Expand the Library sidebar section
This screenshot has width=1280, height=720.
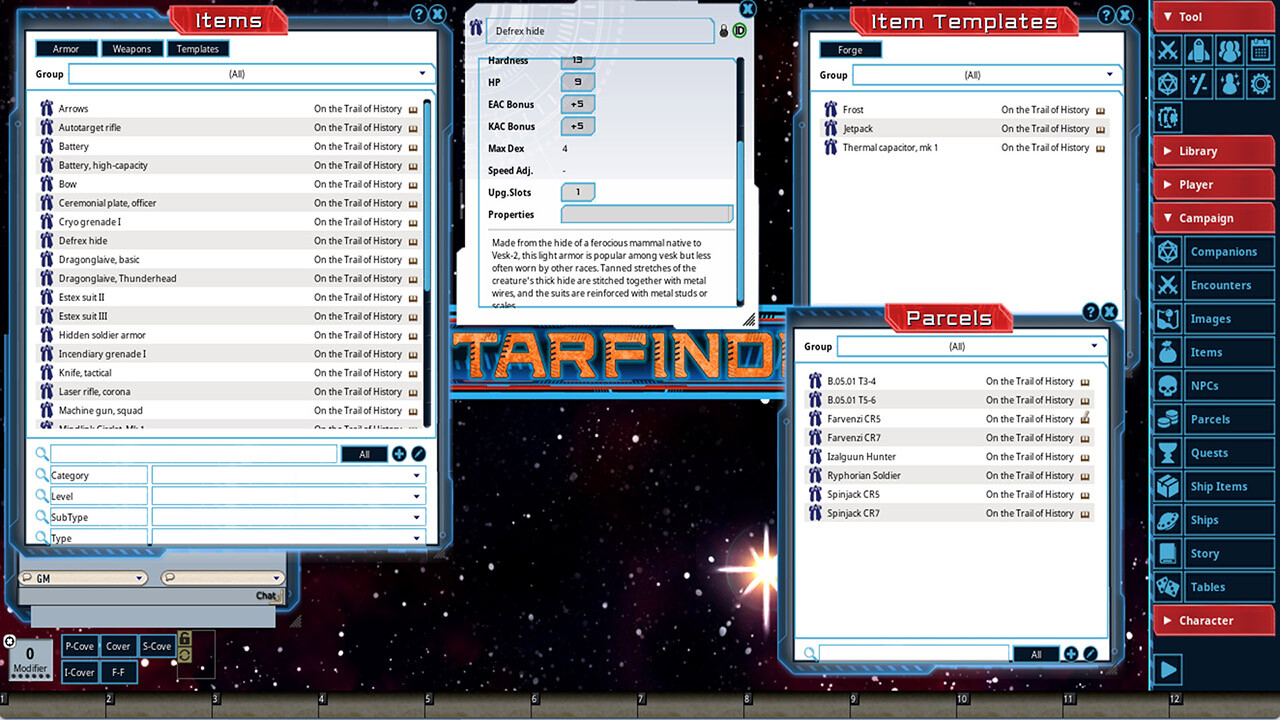tap(1213, 151)
